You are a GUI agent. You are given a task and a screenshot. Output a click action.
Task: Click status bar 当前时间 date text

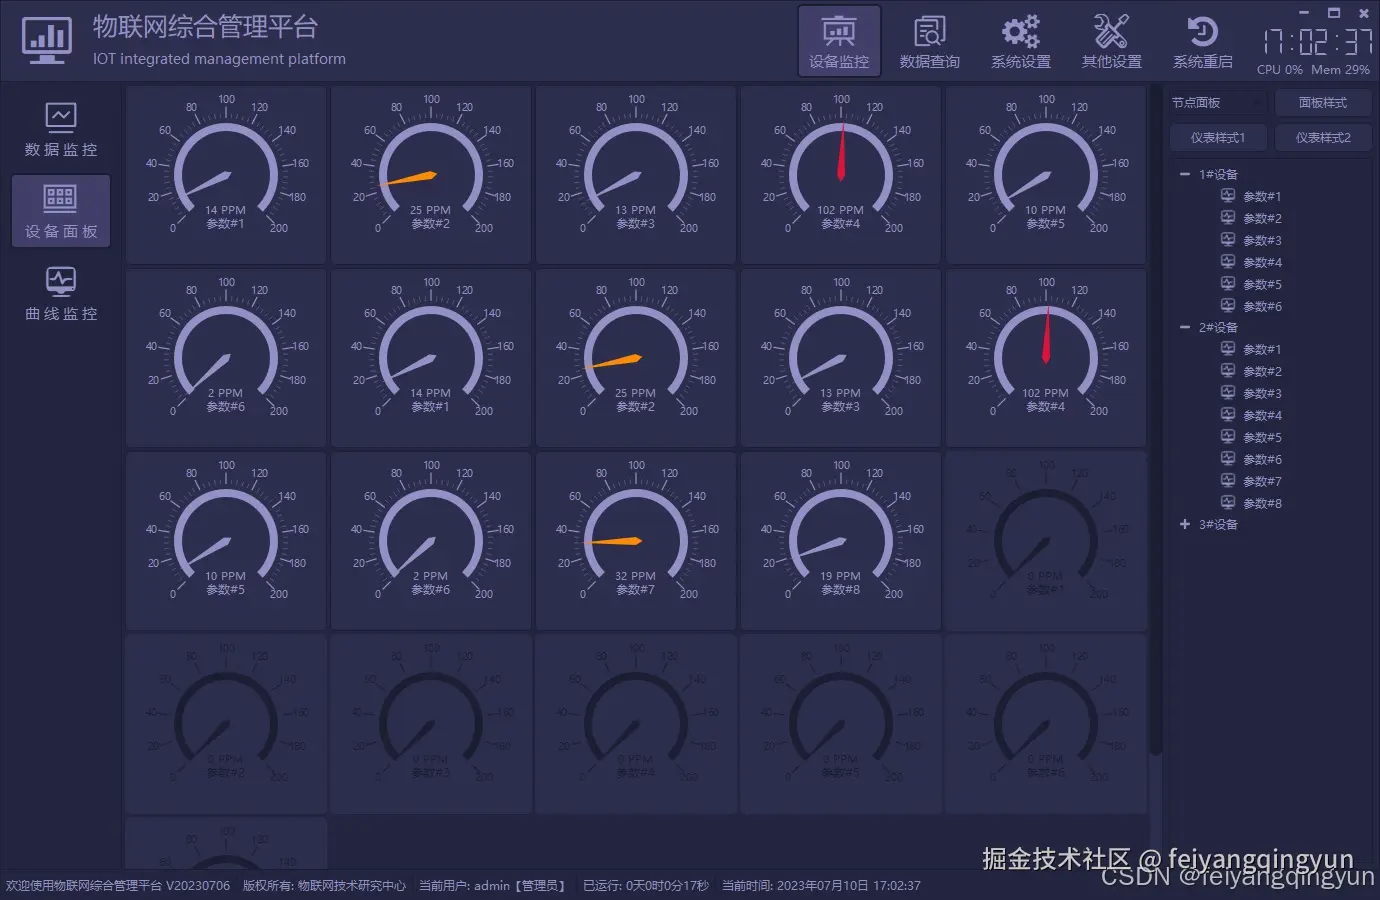pos(821,886)
